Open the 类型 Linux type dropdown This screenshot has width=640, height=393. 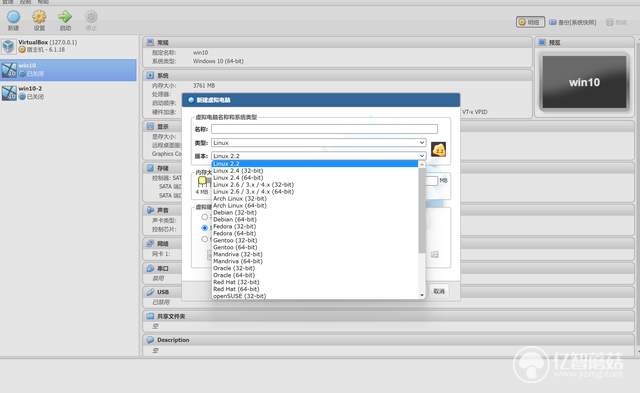click(x=319, y=143)
